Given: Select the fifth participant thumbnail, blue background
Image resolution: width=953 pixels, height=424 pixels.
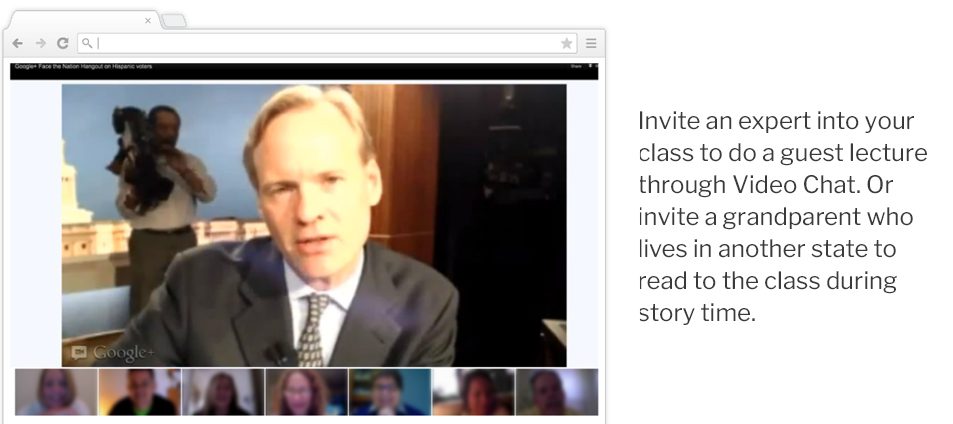Looking at the screenshot, I should pos(390,392).
